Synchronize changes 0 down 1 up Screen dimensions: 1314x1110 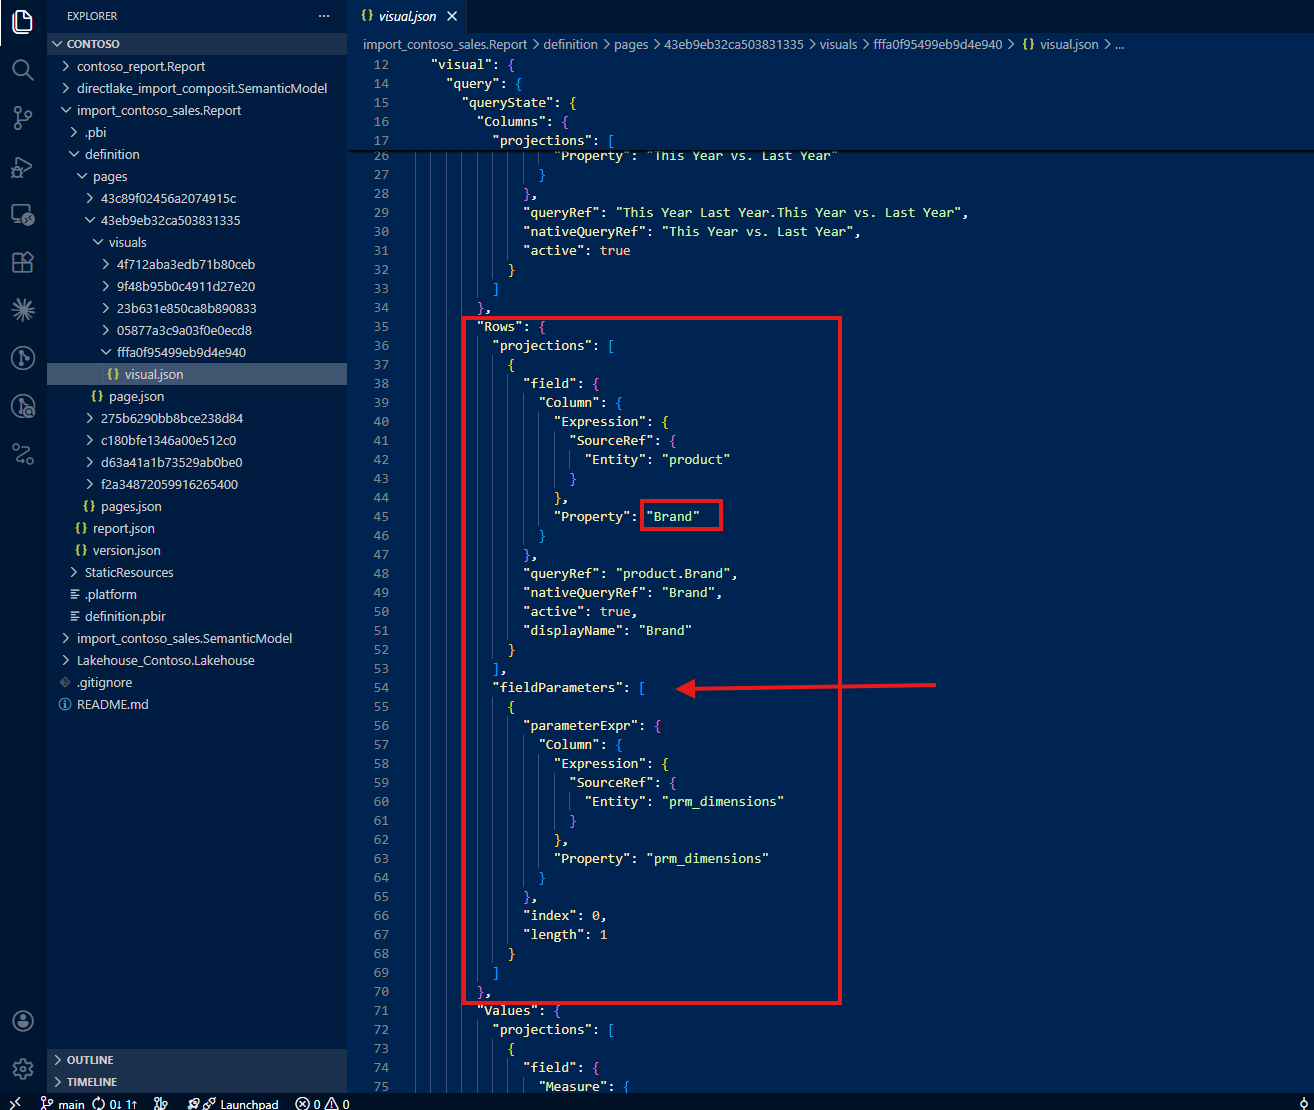point(115,1104)
